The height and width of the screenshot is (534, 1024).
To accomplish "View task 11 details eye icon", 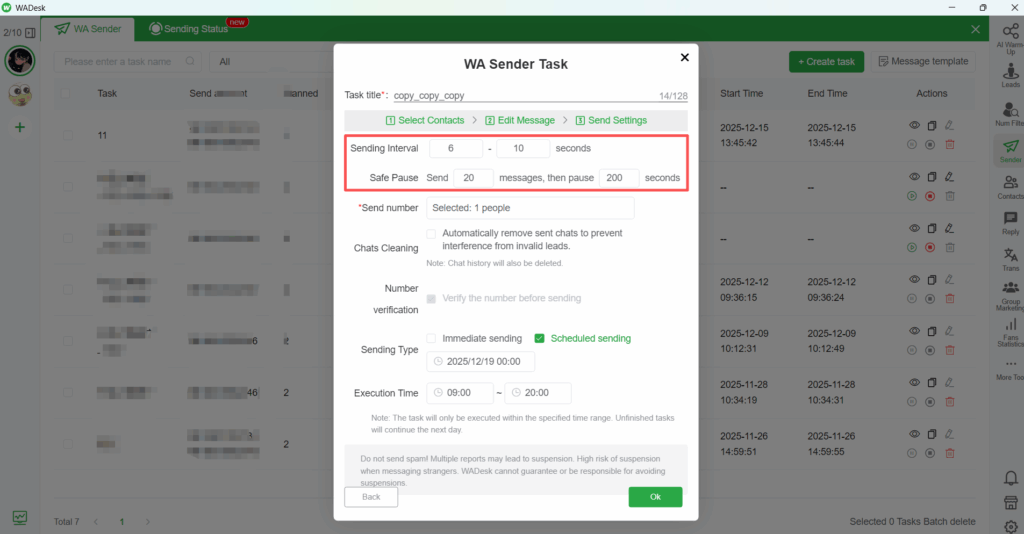I will pos(914,125).
